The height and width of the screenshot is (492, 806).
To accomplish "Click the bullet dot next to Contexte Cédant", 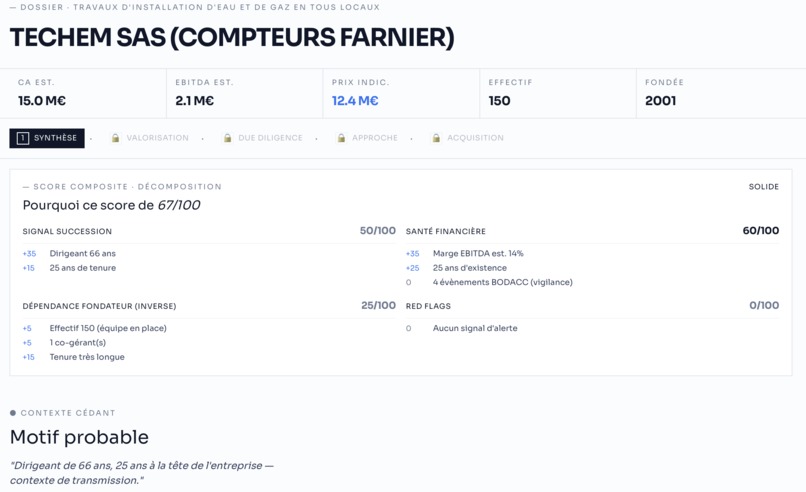I will pyautogui.click(x=13, y=413).
